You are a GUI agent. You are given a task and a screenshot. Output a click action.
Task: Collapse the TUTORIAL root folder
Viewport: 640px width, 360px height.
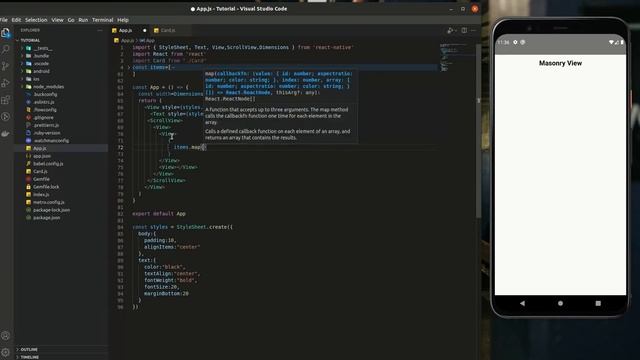click(x=30, y=40)
